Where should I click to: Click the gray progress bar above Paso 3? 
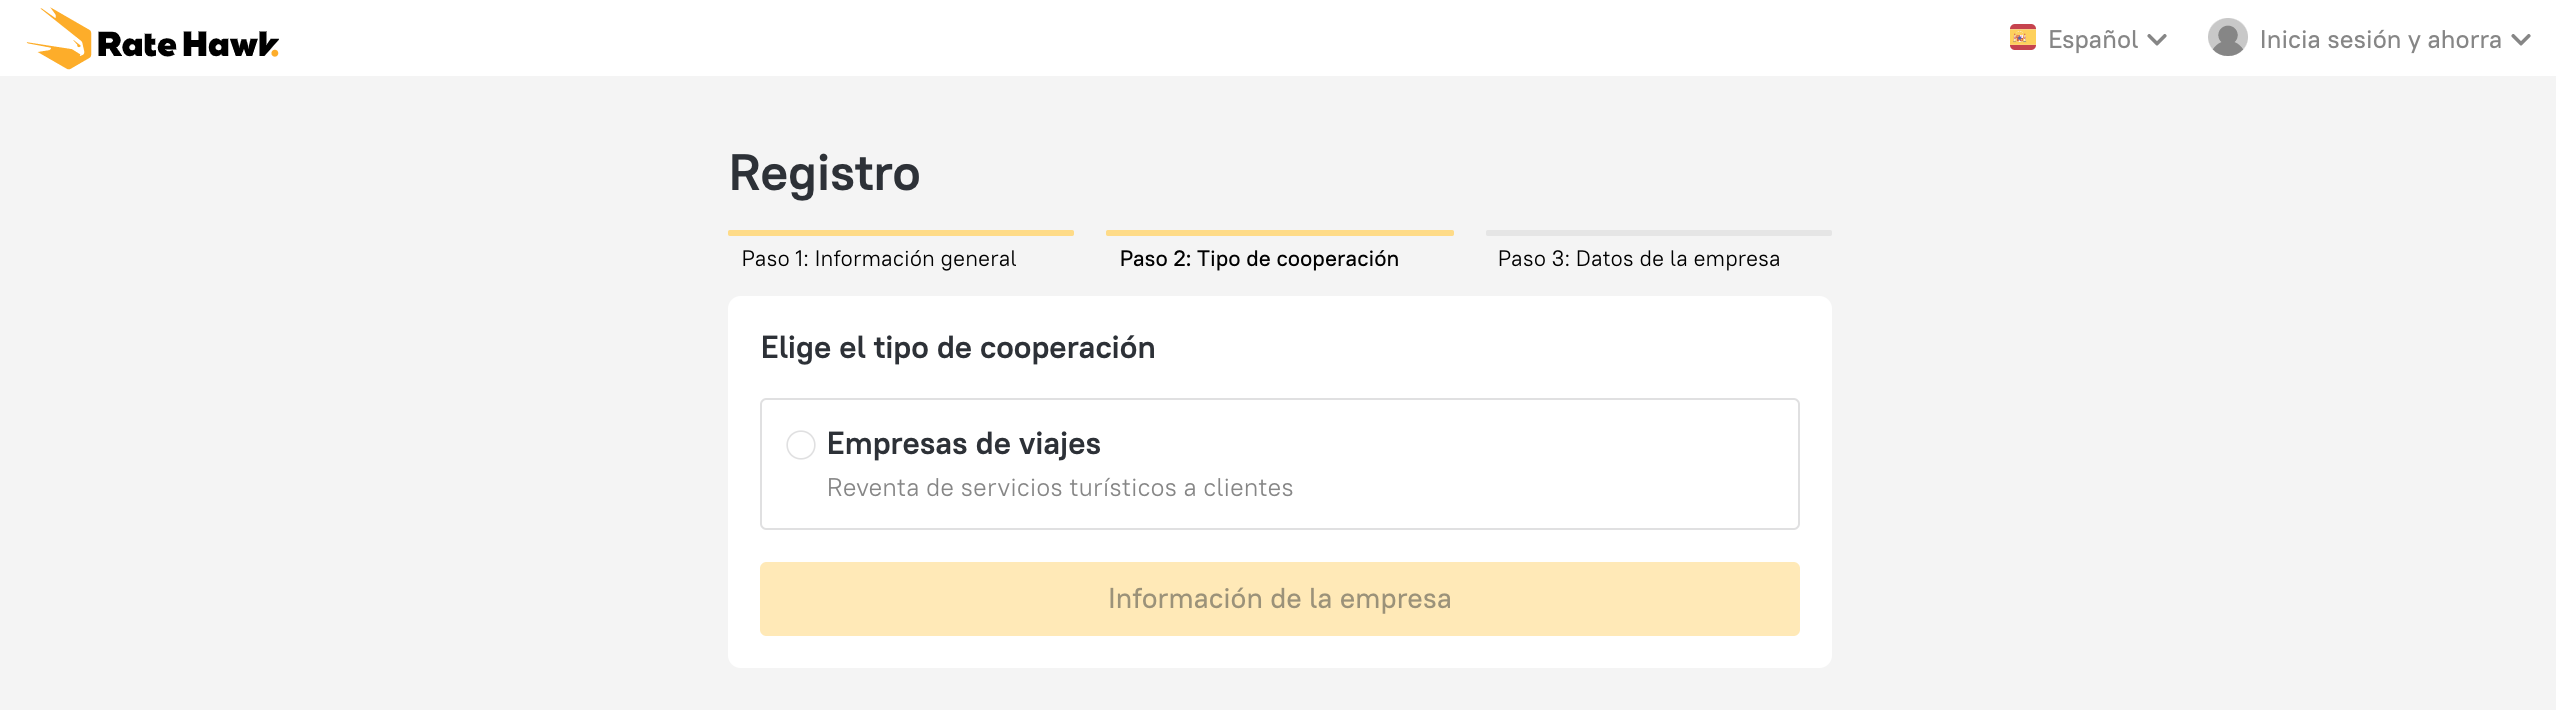coord(1658,233)
